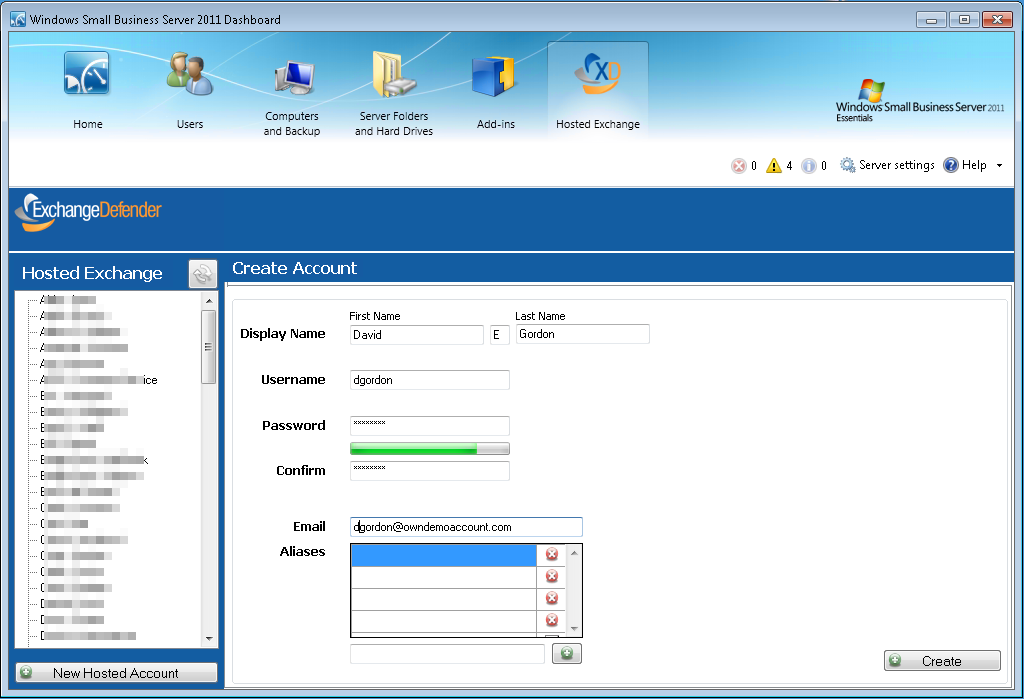Click the green add alias button
Image resolution: width=1024 pixels, height=699 pixels.
[x=566, y=653]
